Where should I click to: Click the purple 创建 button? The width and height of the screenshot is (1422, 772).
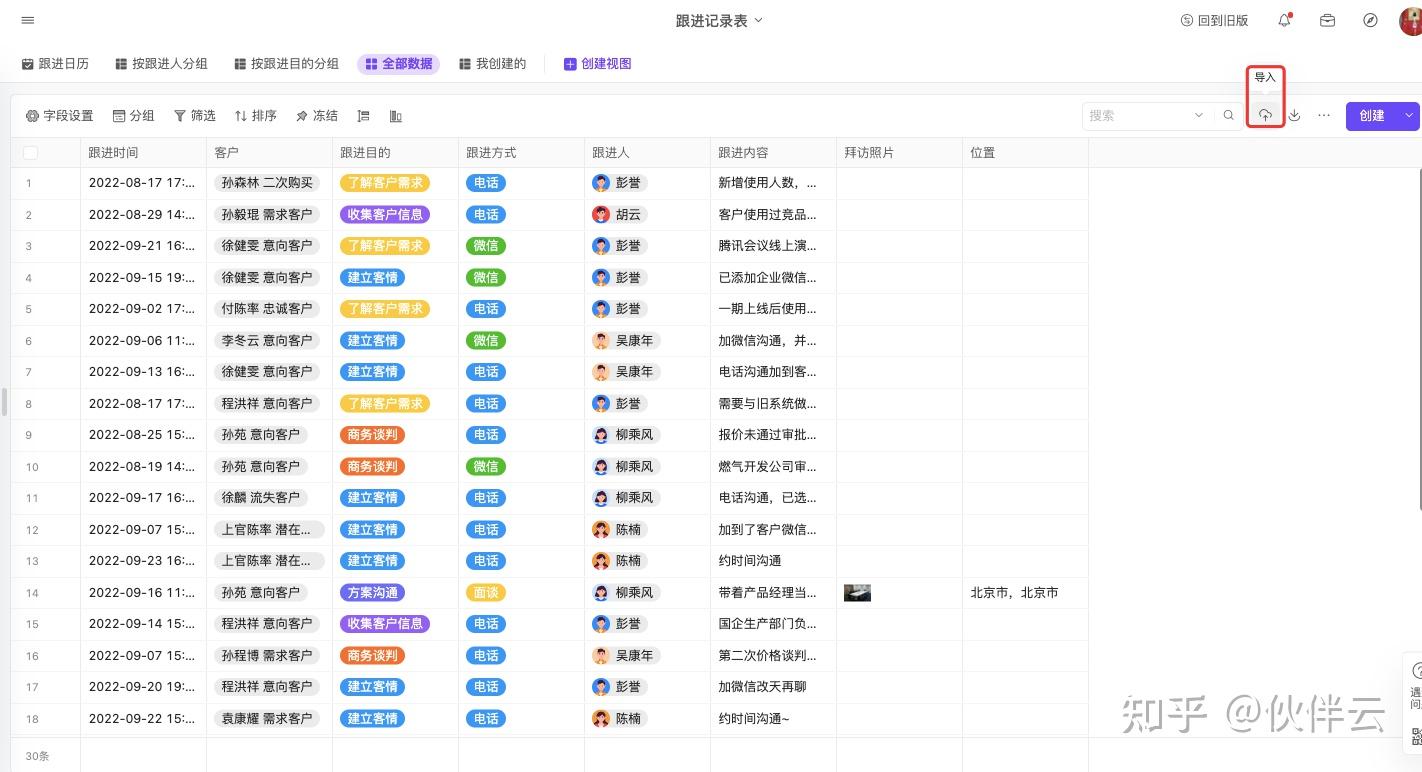click(1372, 116)
